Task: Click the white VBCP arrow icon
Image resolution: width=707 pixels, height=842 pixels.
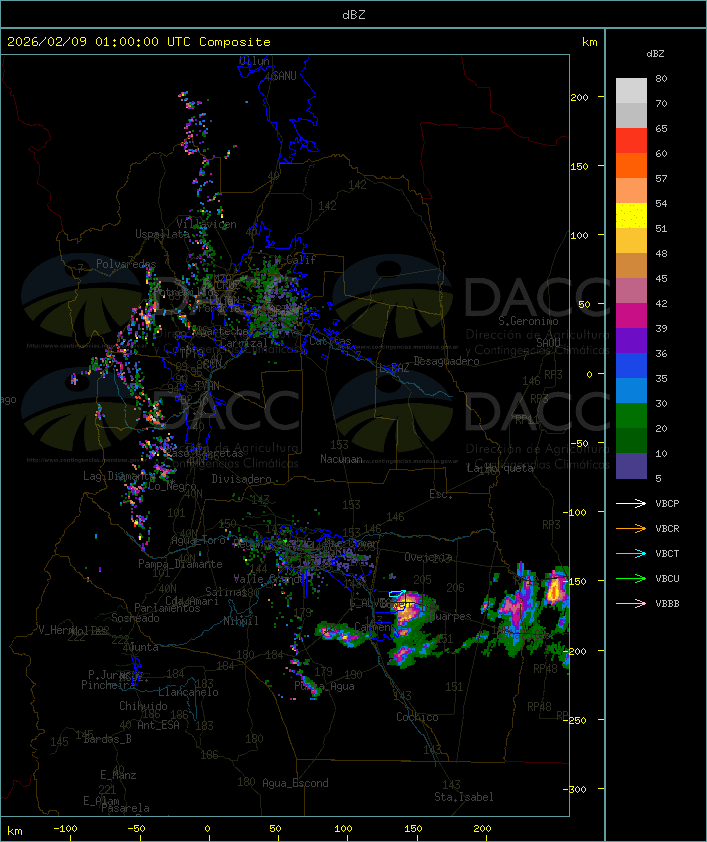Action: coord(631,503)
